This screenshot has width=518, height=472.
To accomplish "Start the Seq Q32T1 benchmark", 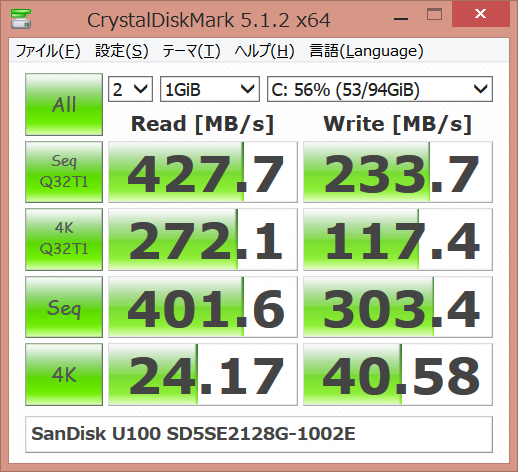I will tap(64, 172).
